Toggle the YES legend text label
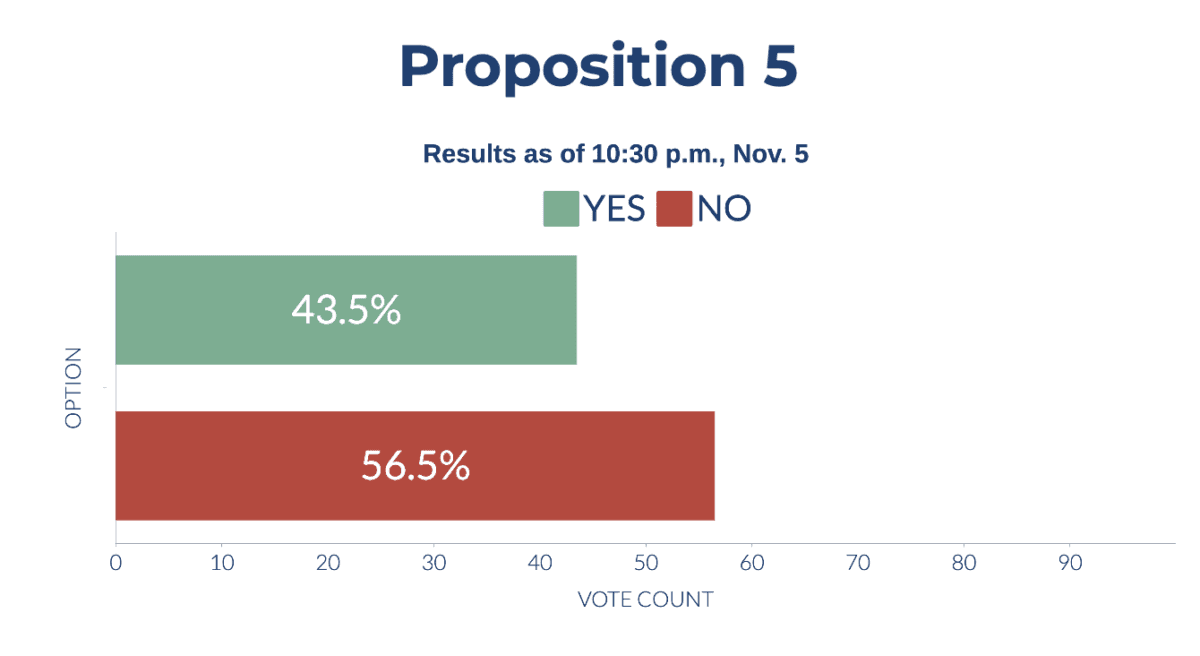Image resolution: width=1200 pixels, height=656 pixels. [614, 208]
